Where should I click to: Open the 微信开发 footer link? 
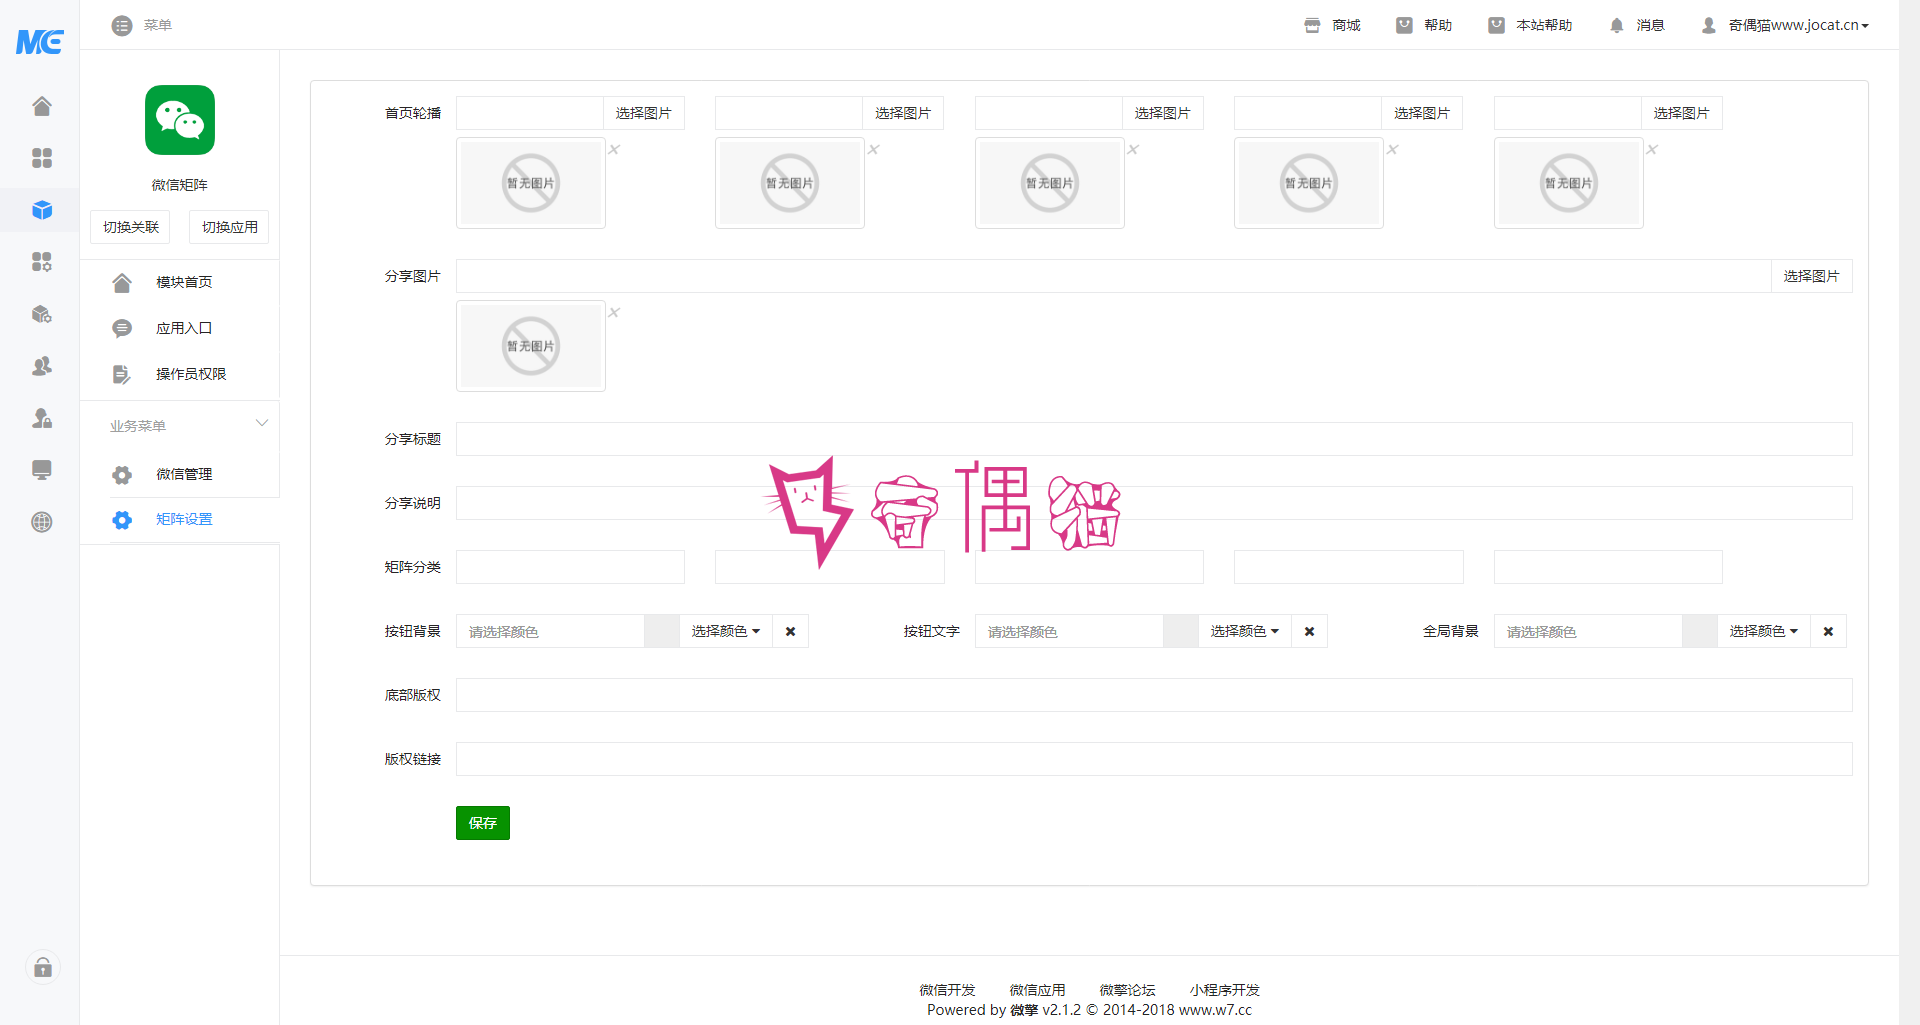coord(947,990)
